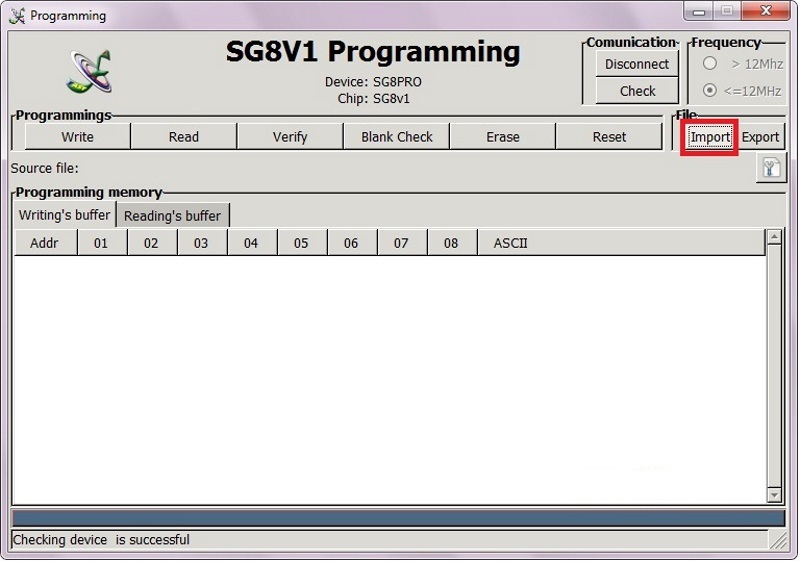Export the buffer to file

click(760, 137)
